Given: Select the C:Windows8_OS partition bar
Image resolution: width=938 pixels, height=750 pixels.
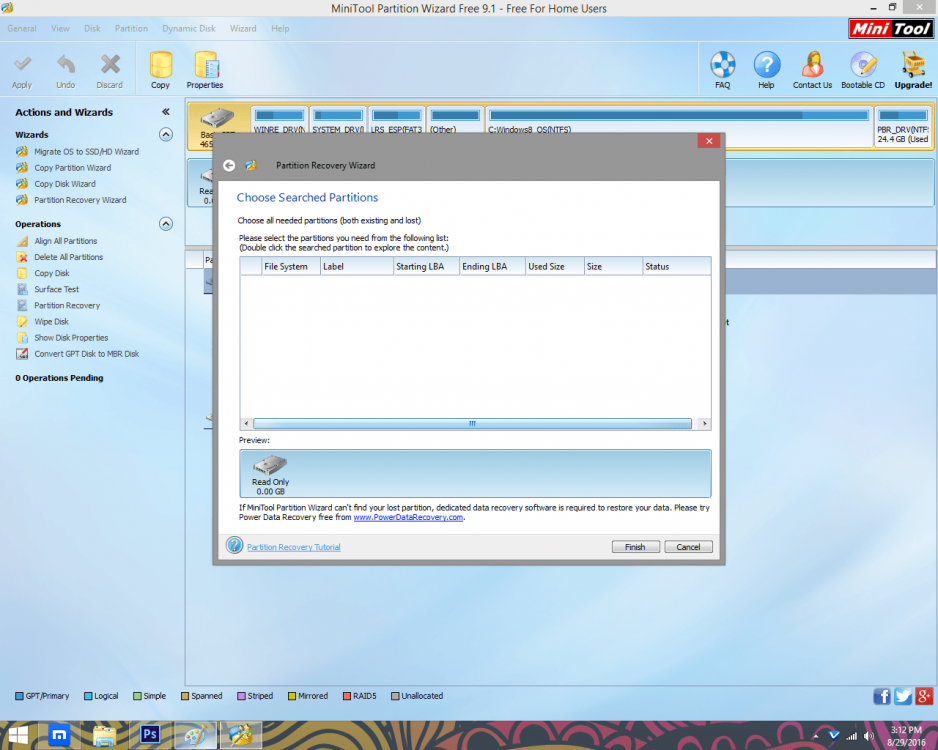Looking at the screenshot, I should (678, 115).
